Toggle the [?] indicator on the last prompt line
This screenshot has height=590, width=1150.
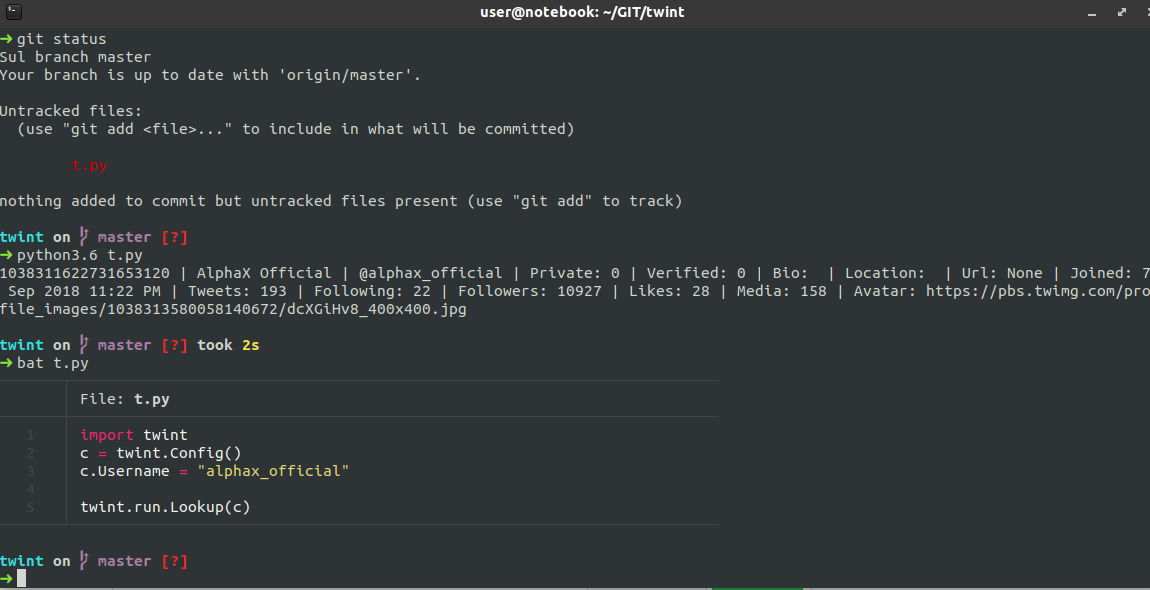coord(174,561)
